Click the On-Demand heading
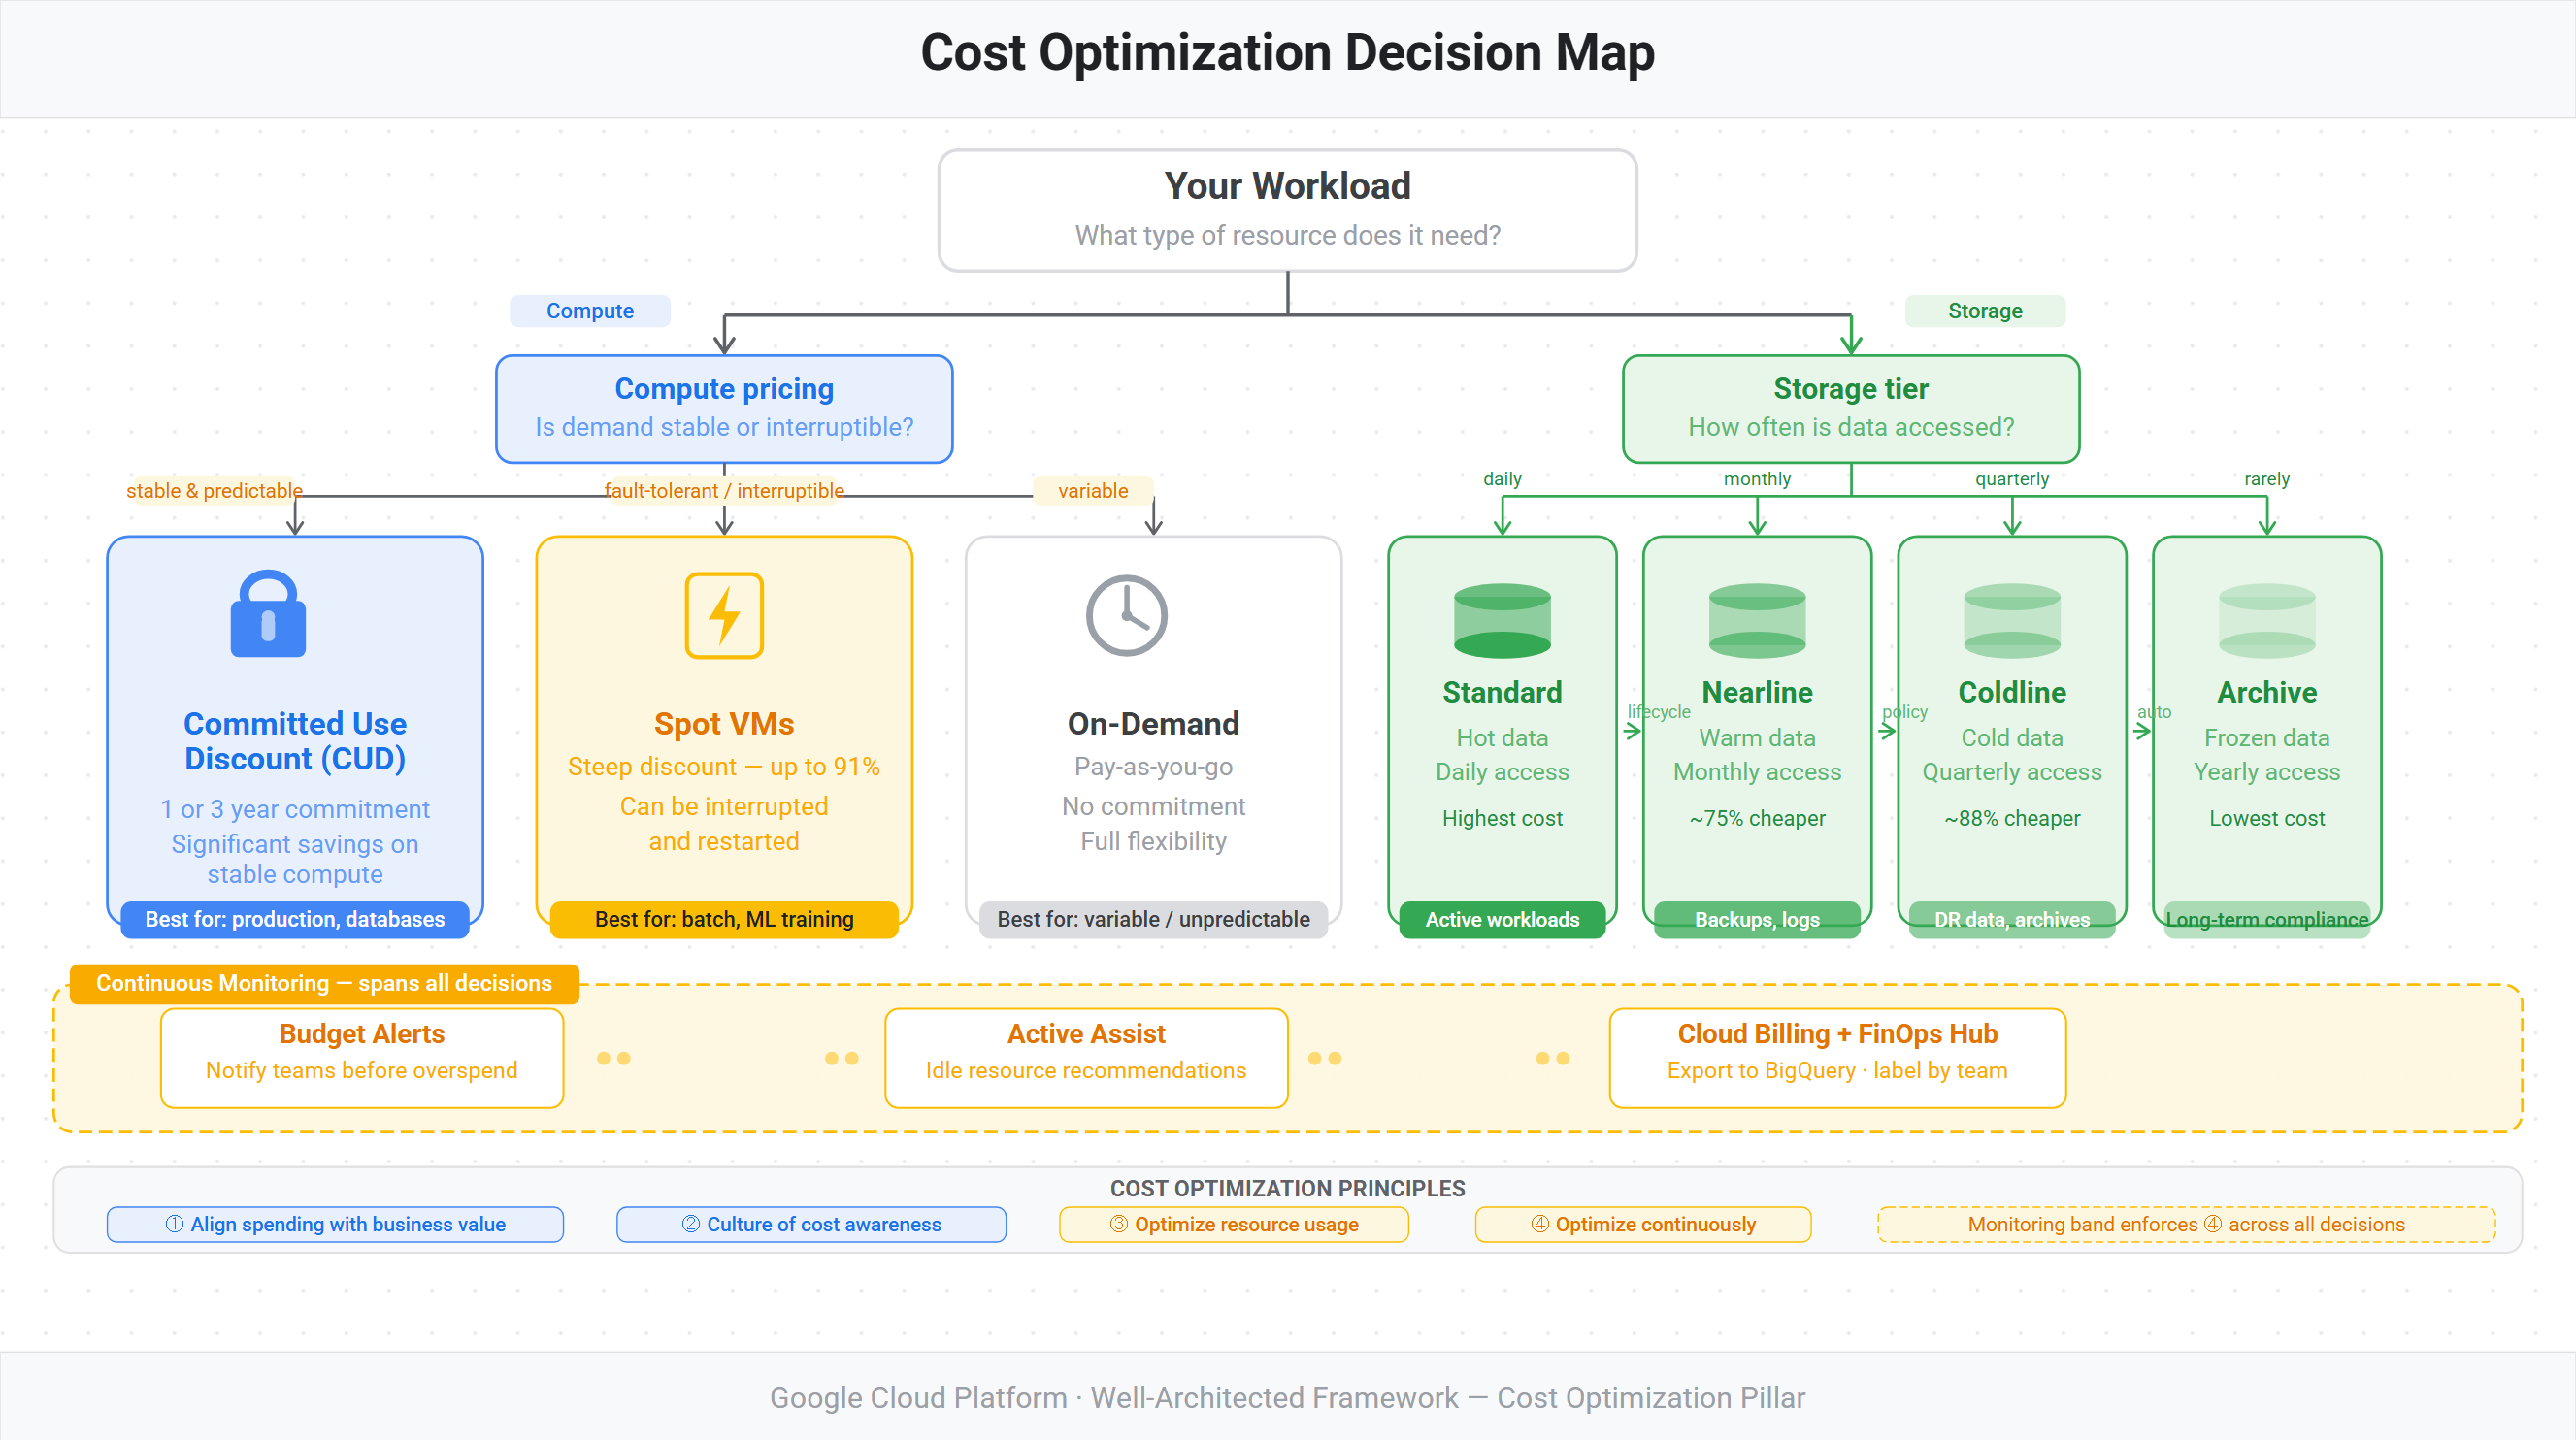Image resolution: width=2576 pixels, height=1440 pixels. coord(1153,723)
